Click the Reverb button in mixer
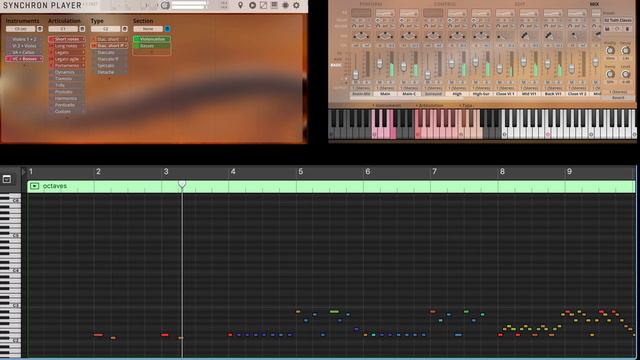 (618, 98)
